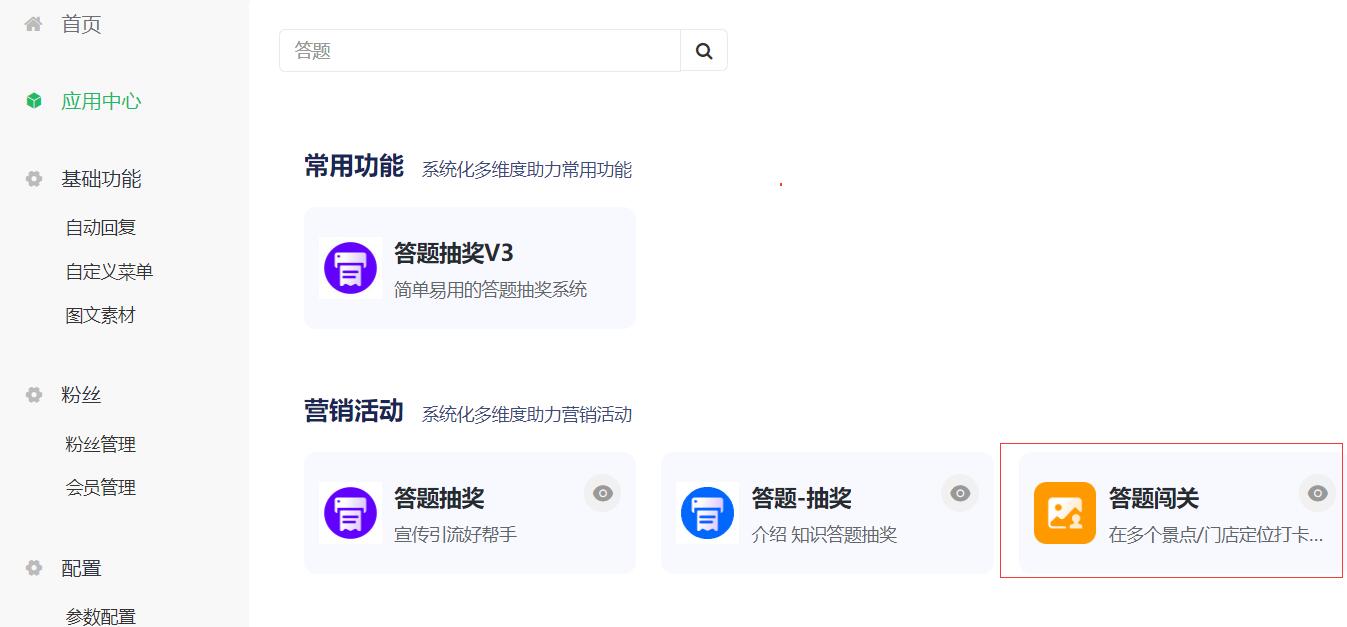Open 应用中心 in the sidebar
The height and width of the screenshot is (627, 1347).
tap(101, 101)
